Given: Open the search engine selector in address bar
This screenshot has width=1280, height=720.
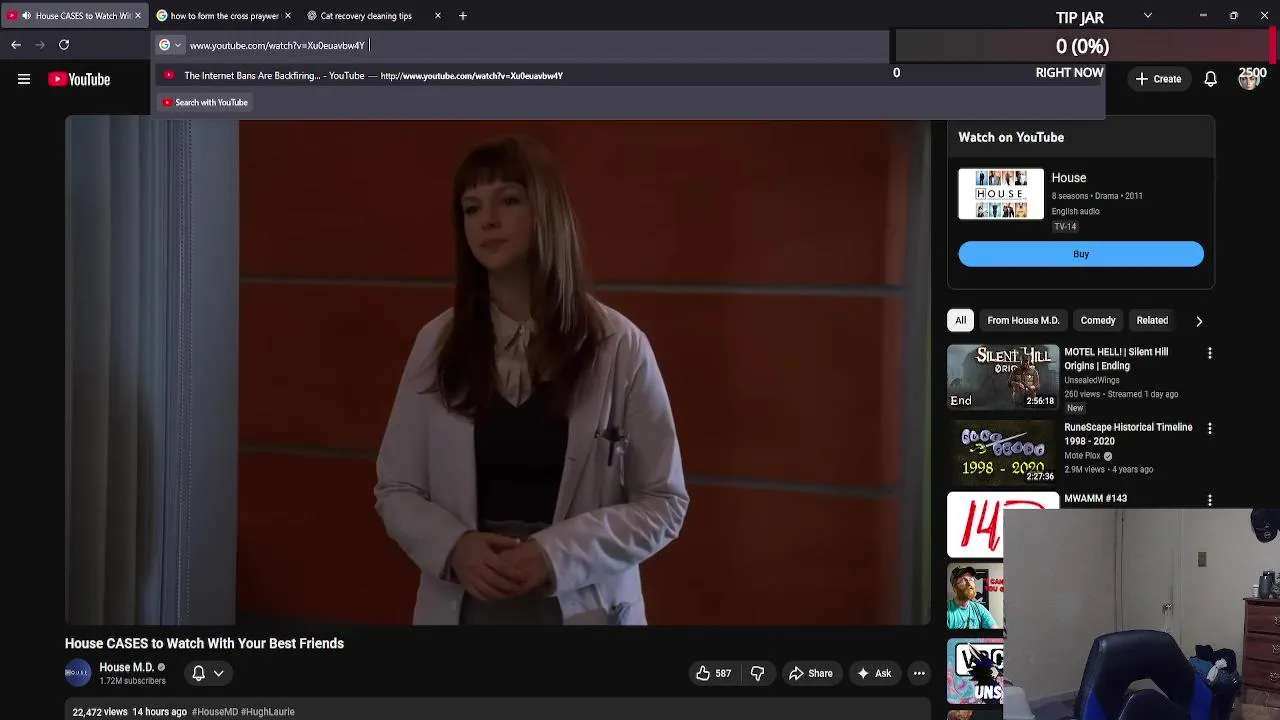Looking at the screenshot, I should click(170, 45).
